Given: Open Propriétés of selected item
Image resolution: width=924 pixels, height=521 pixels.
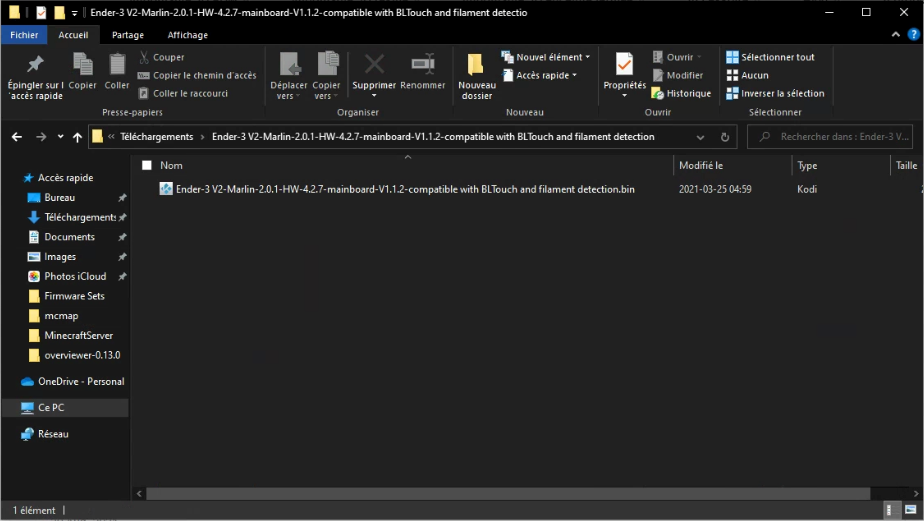Looking at the screenshot, I should pos(625,75).
